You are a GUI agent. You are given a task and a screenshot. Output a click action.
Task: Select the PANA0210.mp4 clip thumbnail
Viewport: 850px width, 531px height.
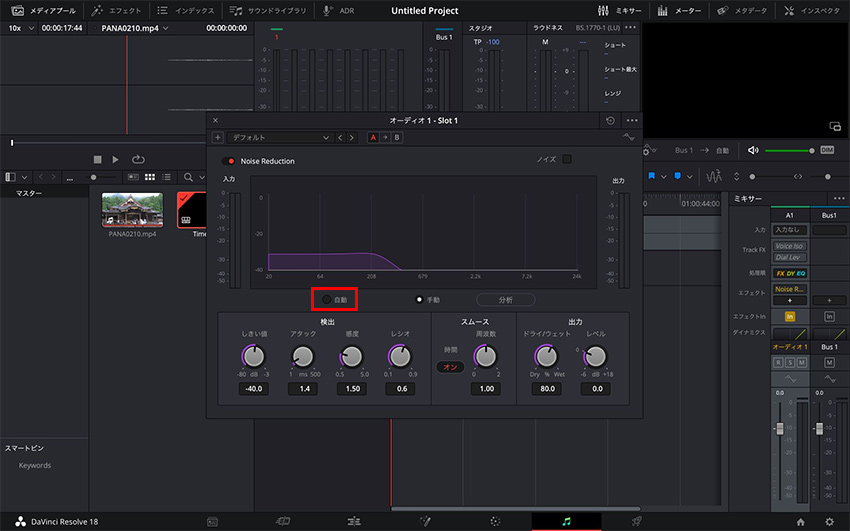coord(133,210)
